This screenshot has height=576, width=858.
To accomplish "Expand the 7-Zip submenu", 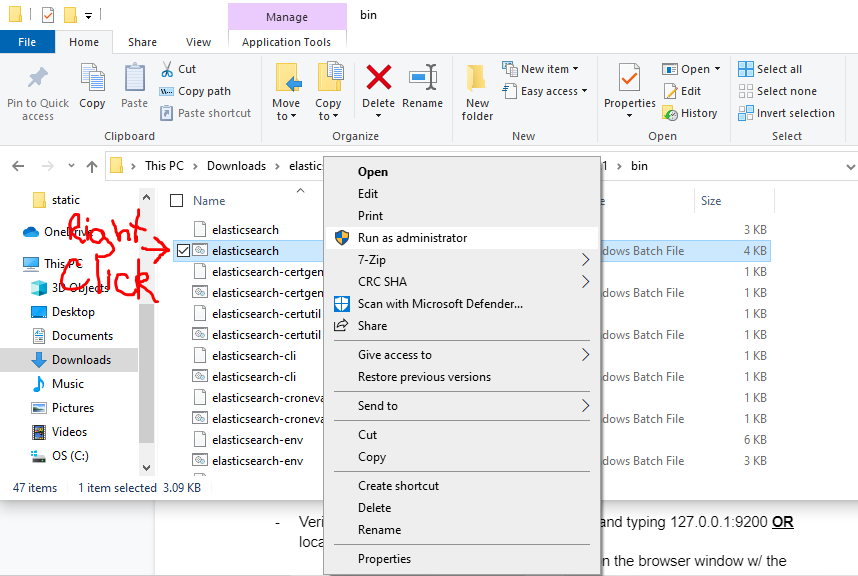I will tap(585, 260).
